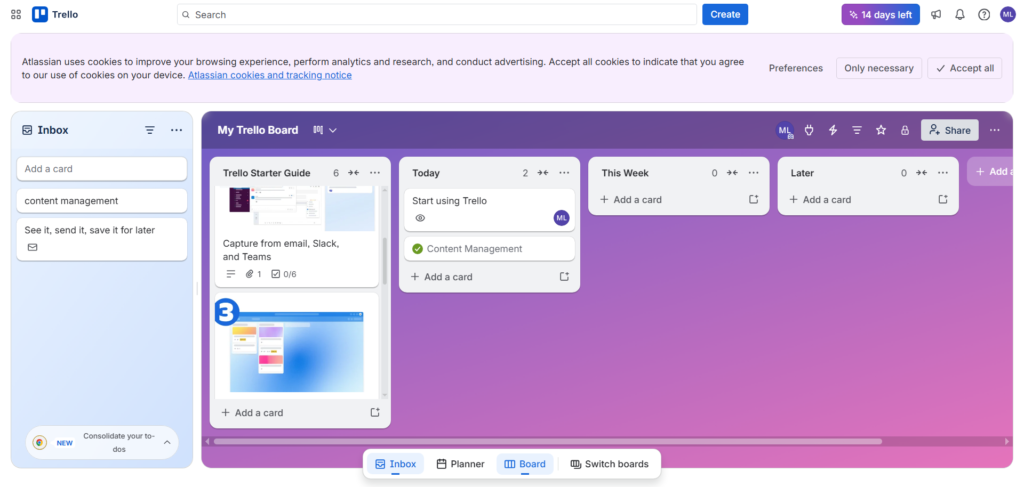1024x487 pixels.
Task: Toggle the Board tab in bottom bar
Action: [525, 464]
